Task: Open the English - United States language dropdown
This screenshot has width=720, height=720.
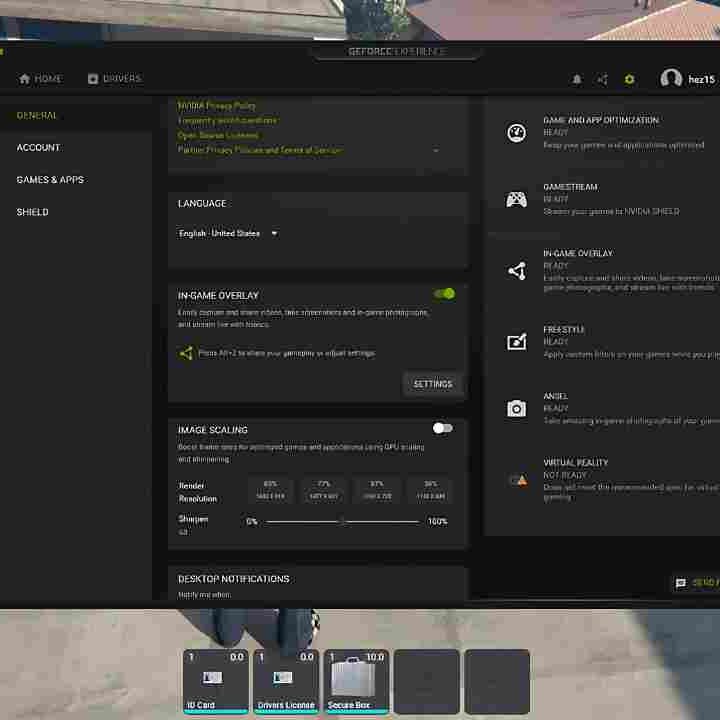Action: [228, 233]
